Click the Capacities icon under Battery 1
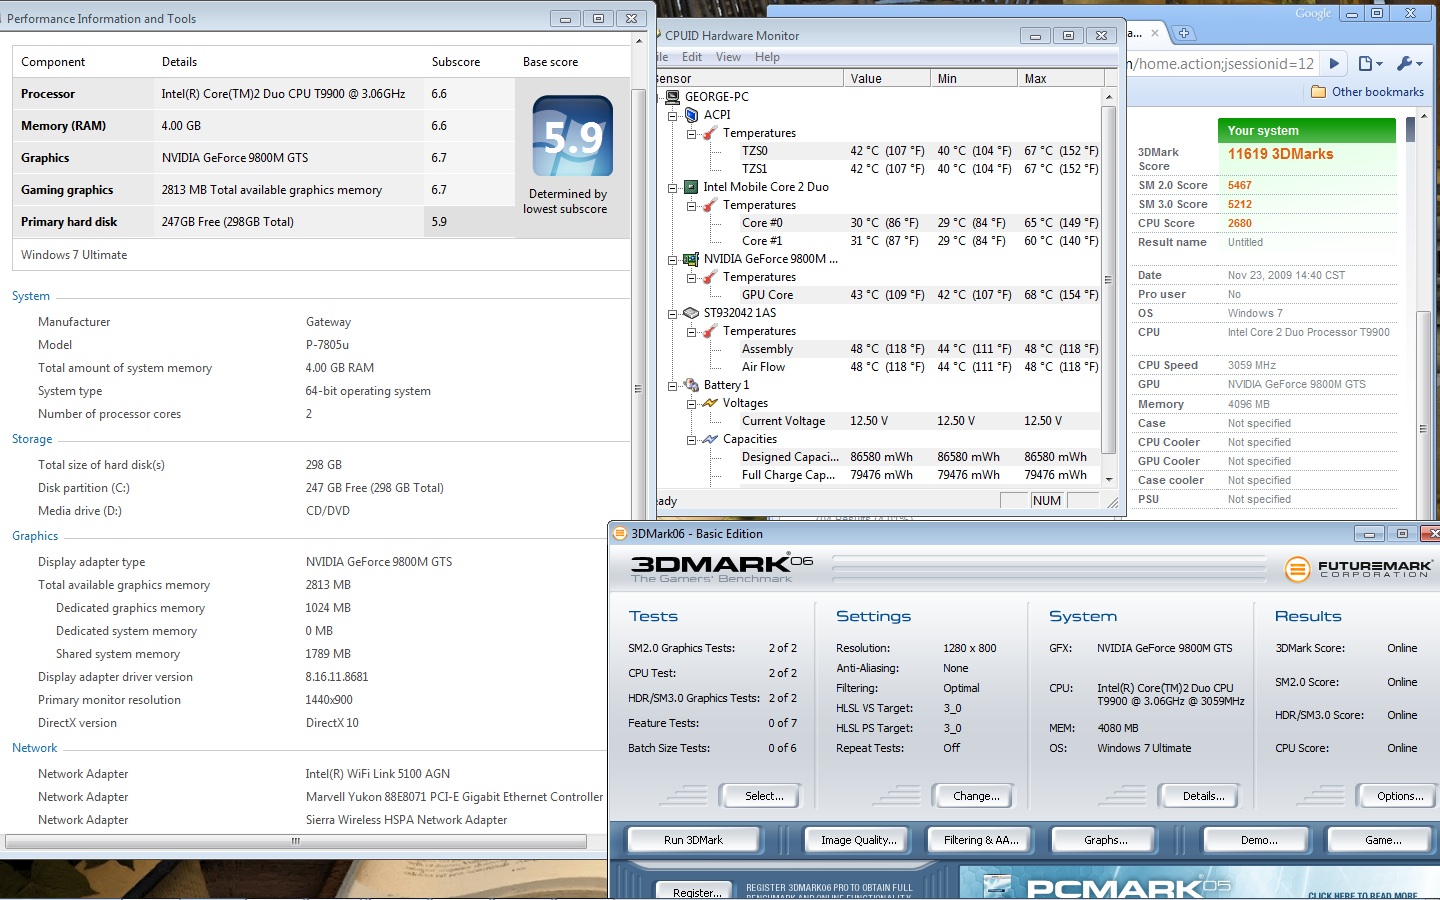1440x900 pixels. [x=710, y=439]
